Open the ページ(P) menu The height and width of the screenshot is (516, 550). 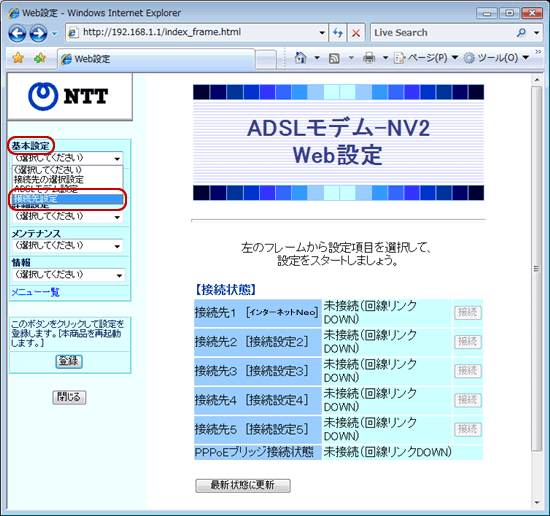click(x=427, y=58)
